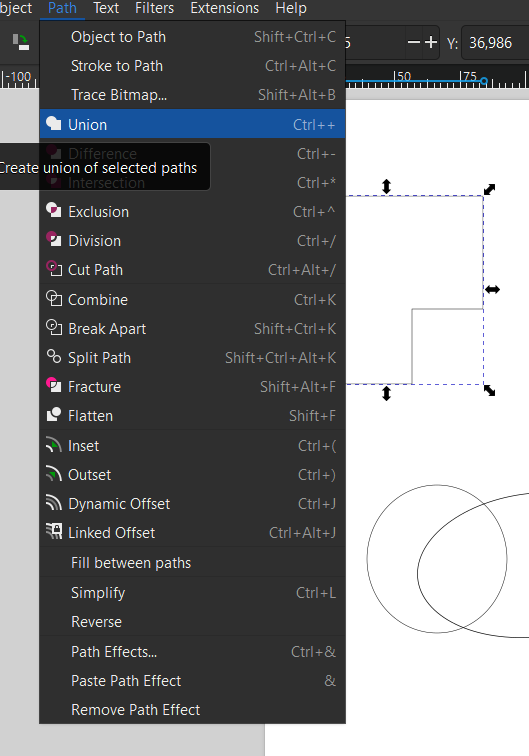Decrease value with the minus stepper
The height and width of the screenshot is (756, 529).
pos(414,43)
